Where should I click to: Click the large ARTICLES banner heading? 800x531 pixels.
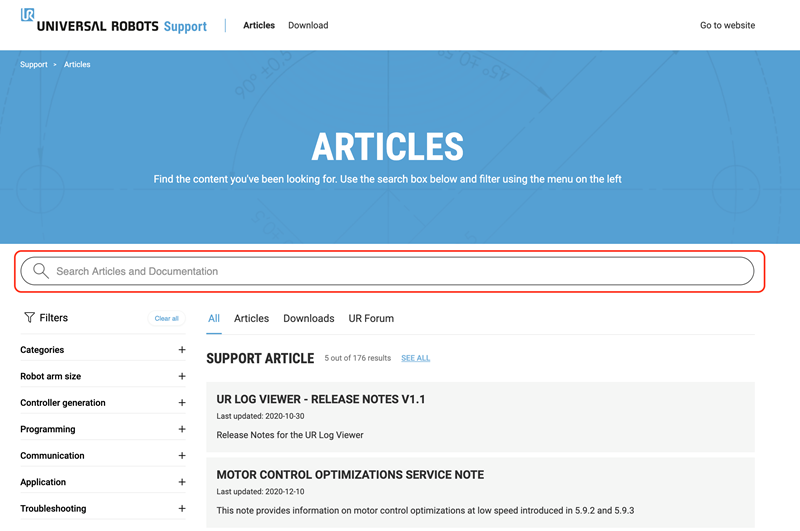point(387,147)
